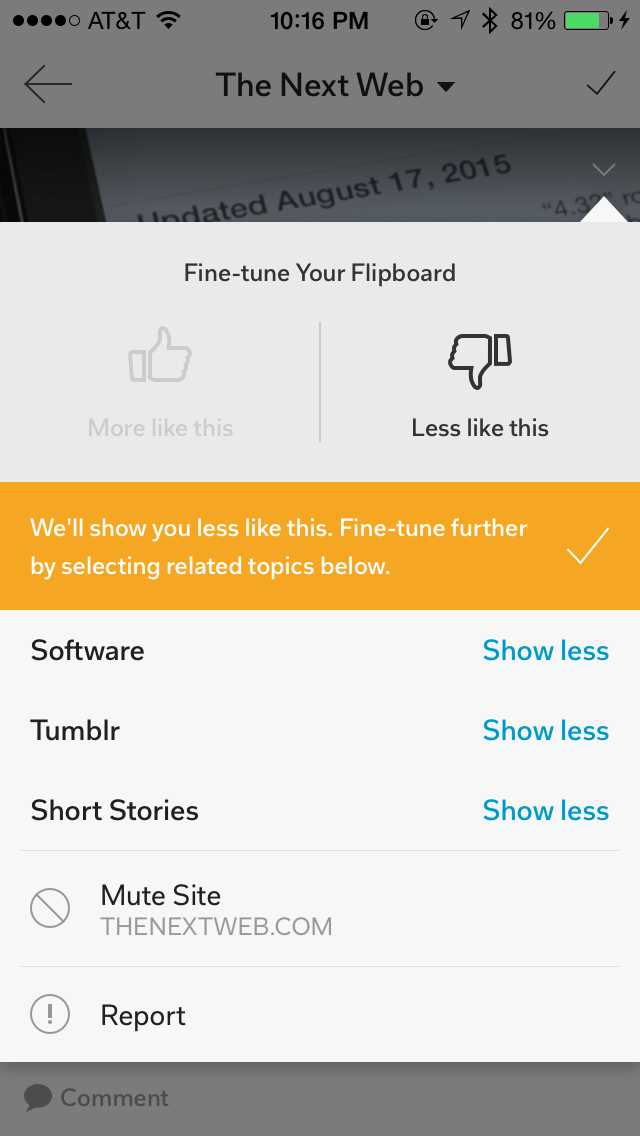This screenshot has height=1136, width=640.
Task: Tap the Report exclamation icon
Action: [x=50, y=1016]
